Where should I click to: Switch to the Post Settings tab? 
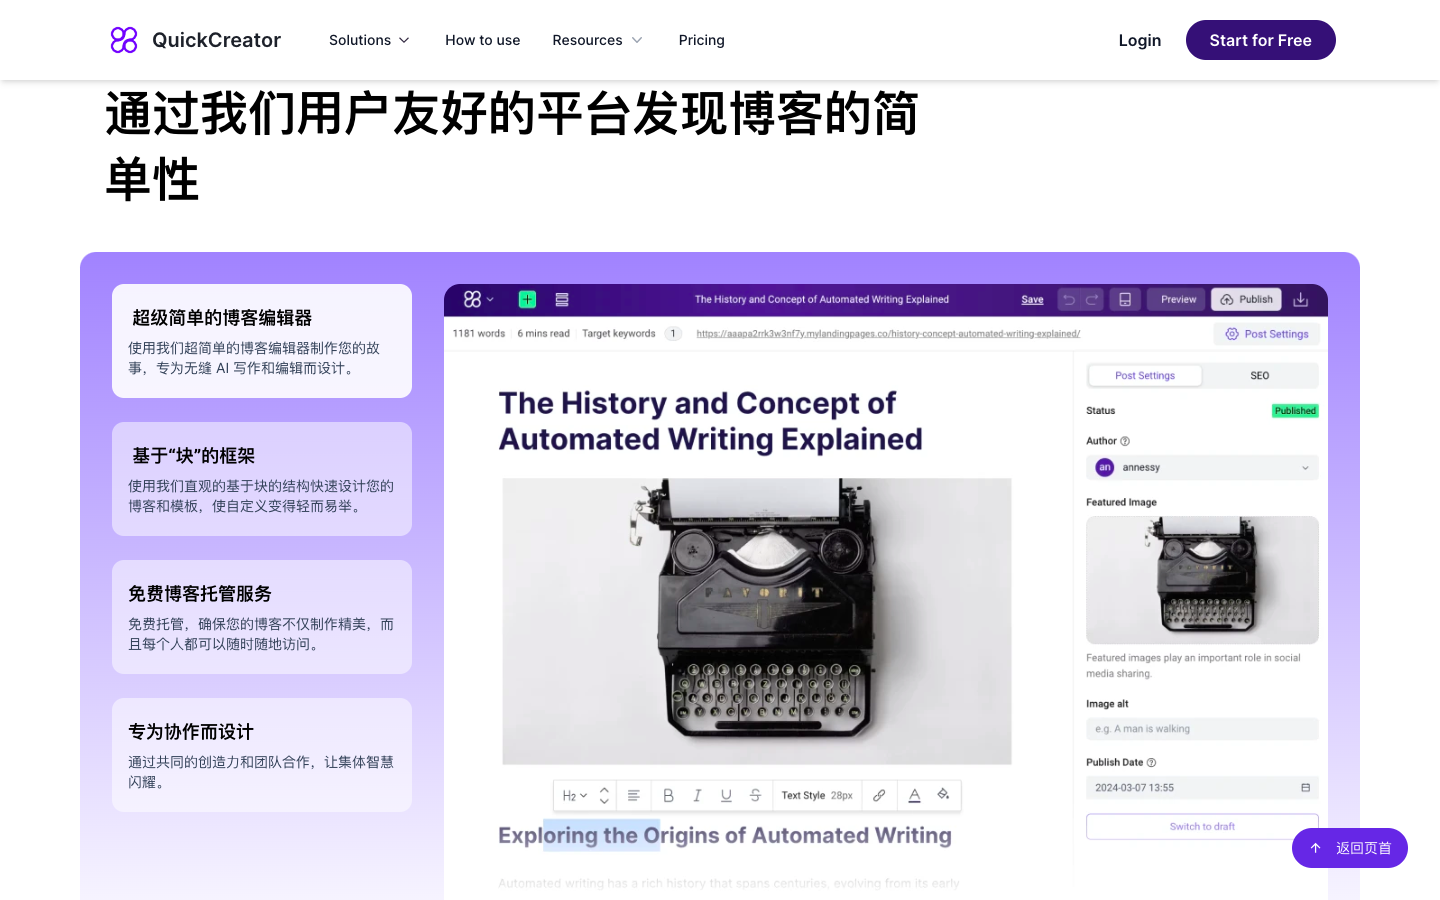1145,376
